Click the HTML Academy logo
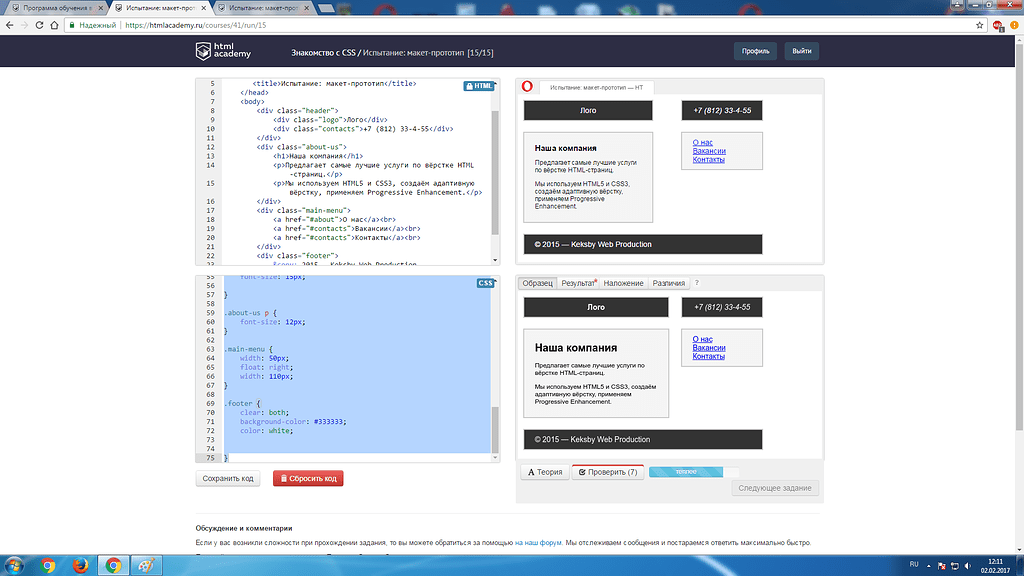 tap(224, 51)
